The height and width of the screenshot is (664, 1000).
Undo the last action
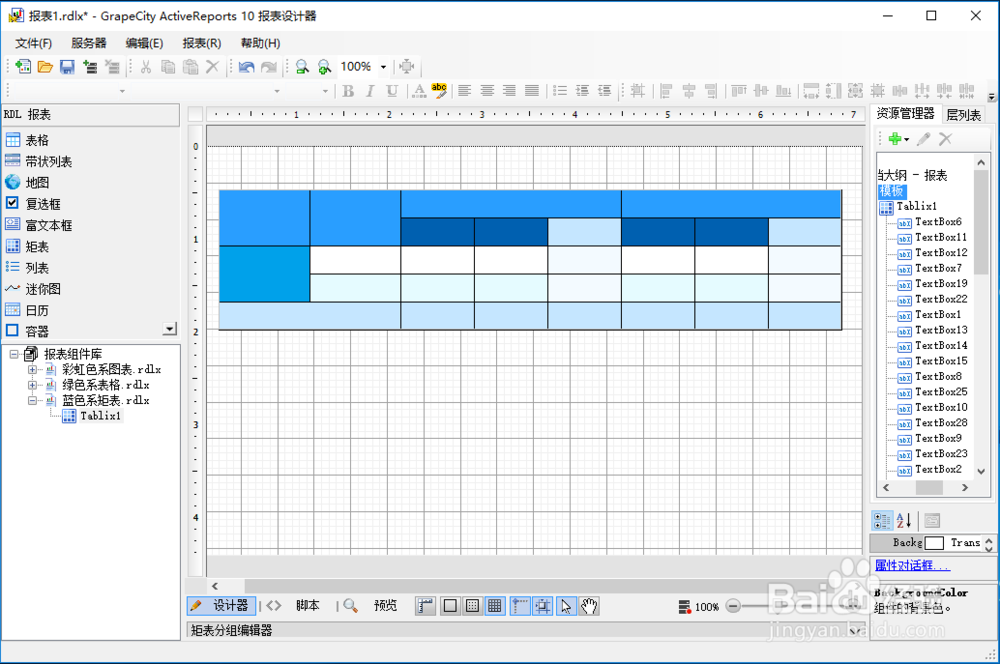[246, 66]
